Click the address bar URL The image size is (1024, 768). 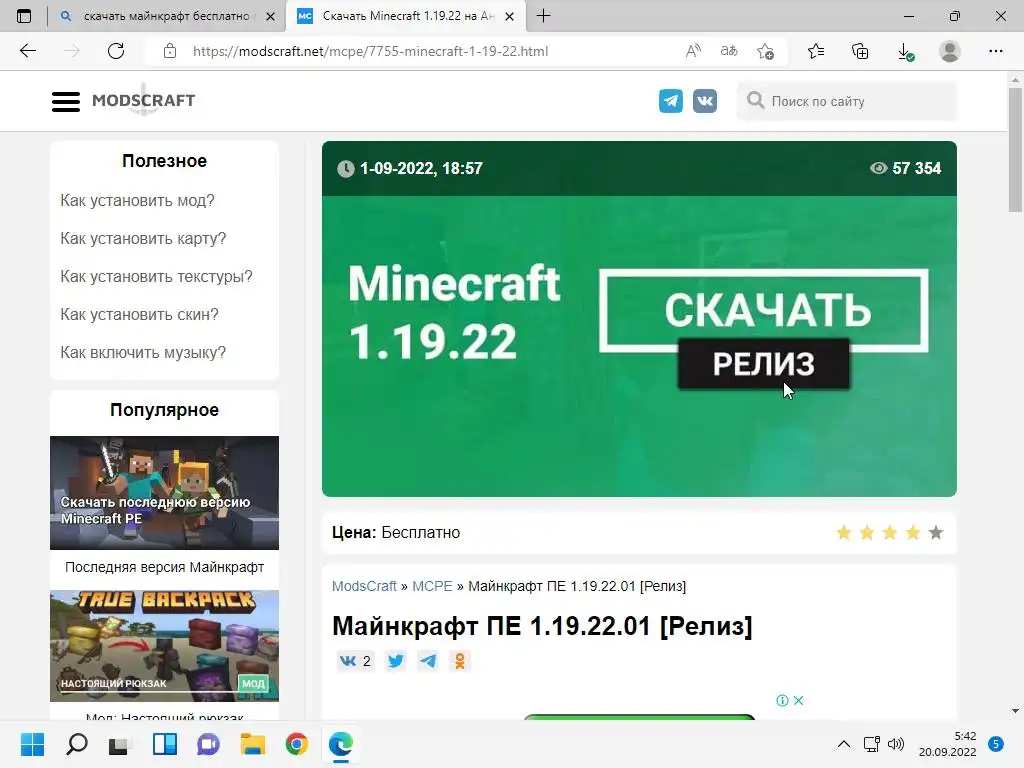[x=370, y=51]
